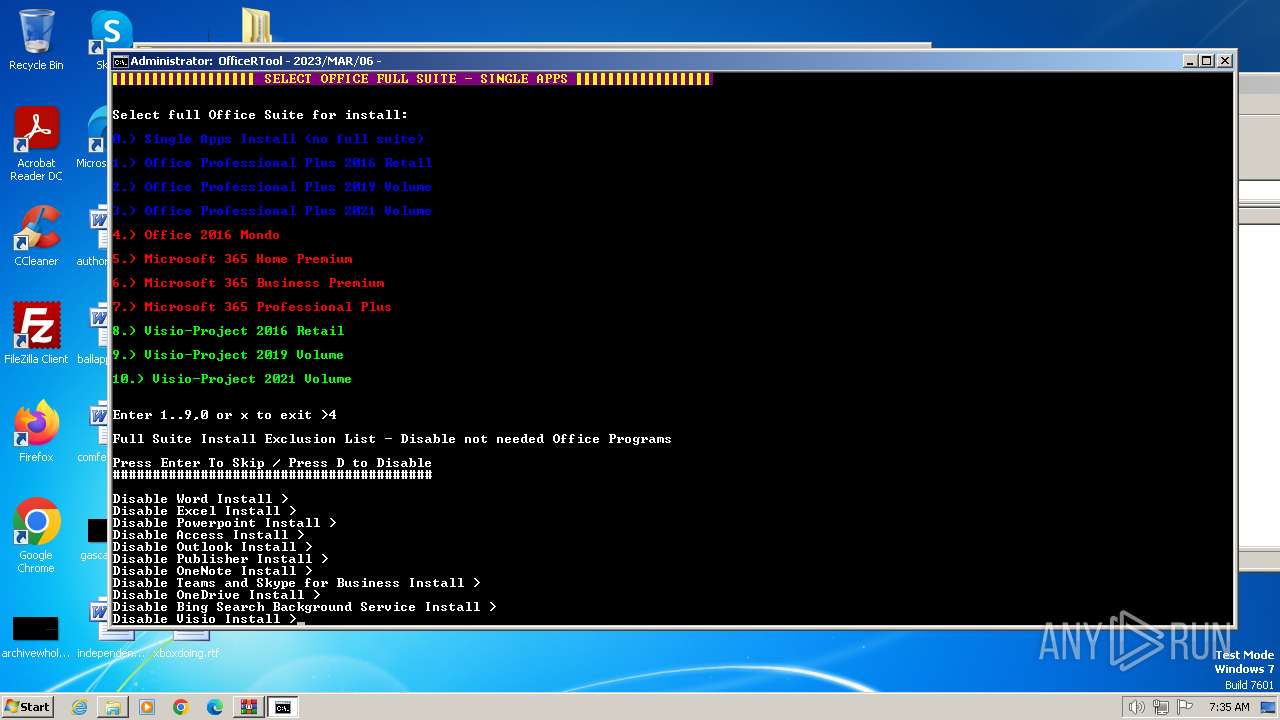Launch Acrobat Reader DC shortcut
1280x720 pixels.
point(36,144)
